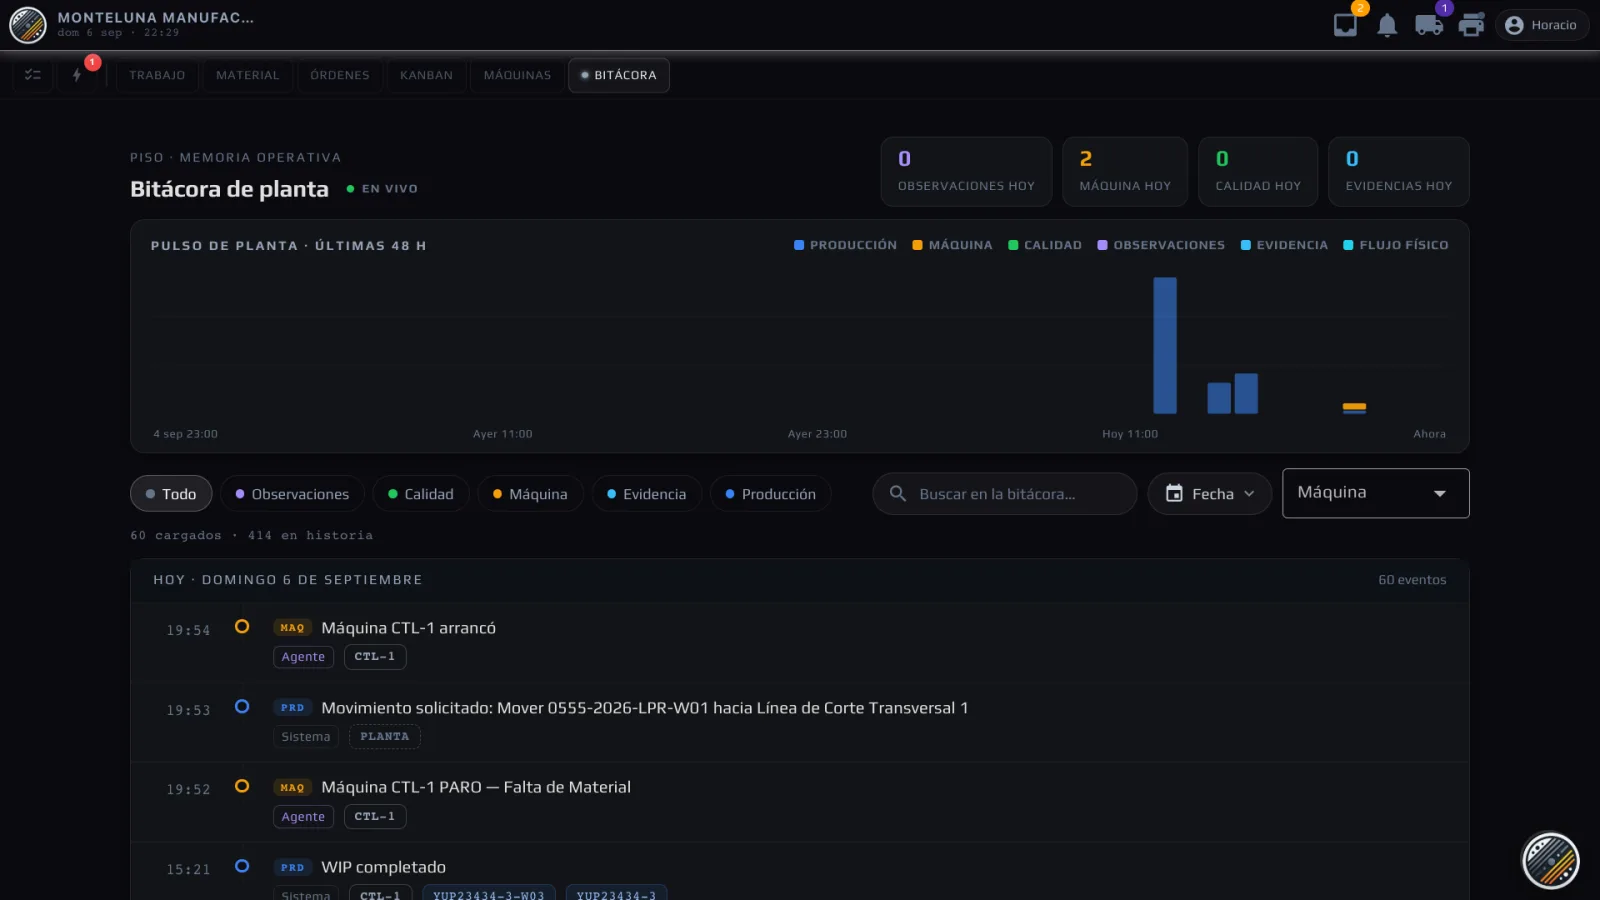Open the Horacio user menu
The image size is (1600, 900).
click(x=1541, y=25)
